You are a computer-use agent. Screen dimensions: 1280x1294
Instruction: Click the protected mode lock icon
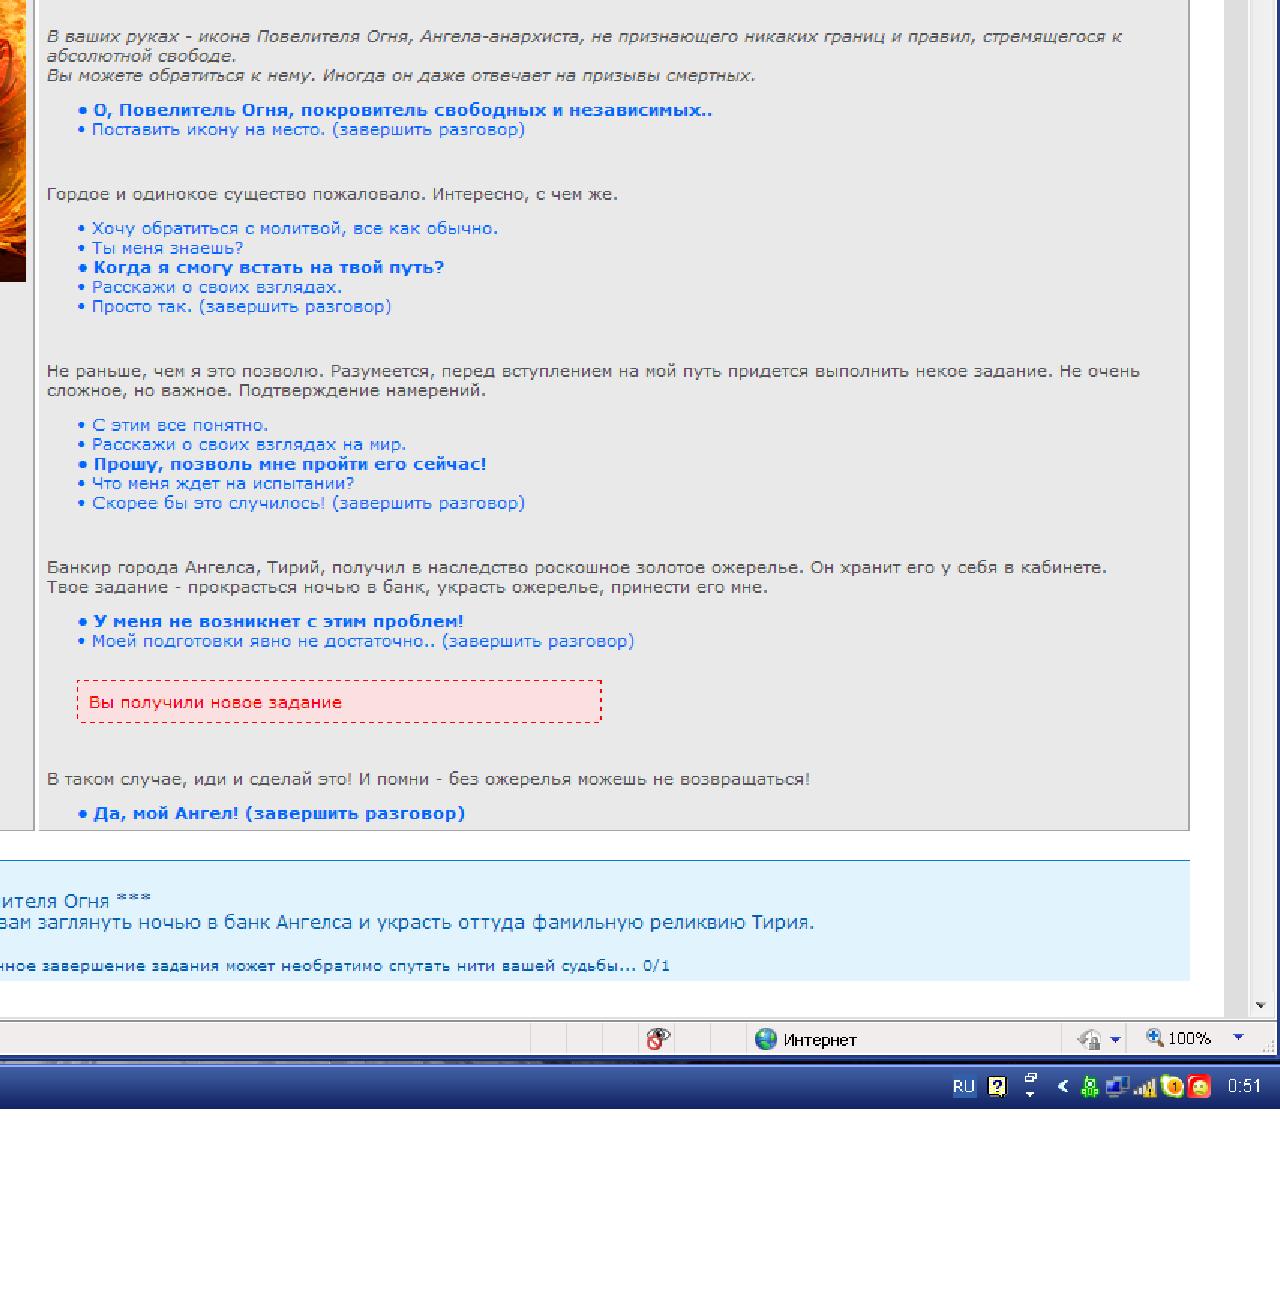pyautogui.click(x=1089, y=1039)
